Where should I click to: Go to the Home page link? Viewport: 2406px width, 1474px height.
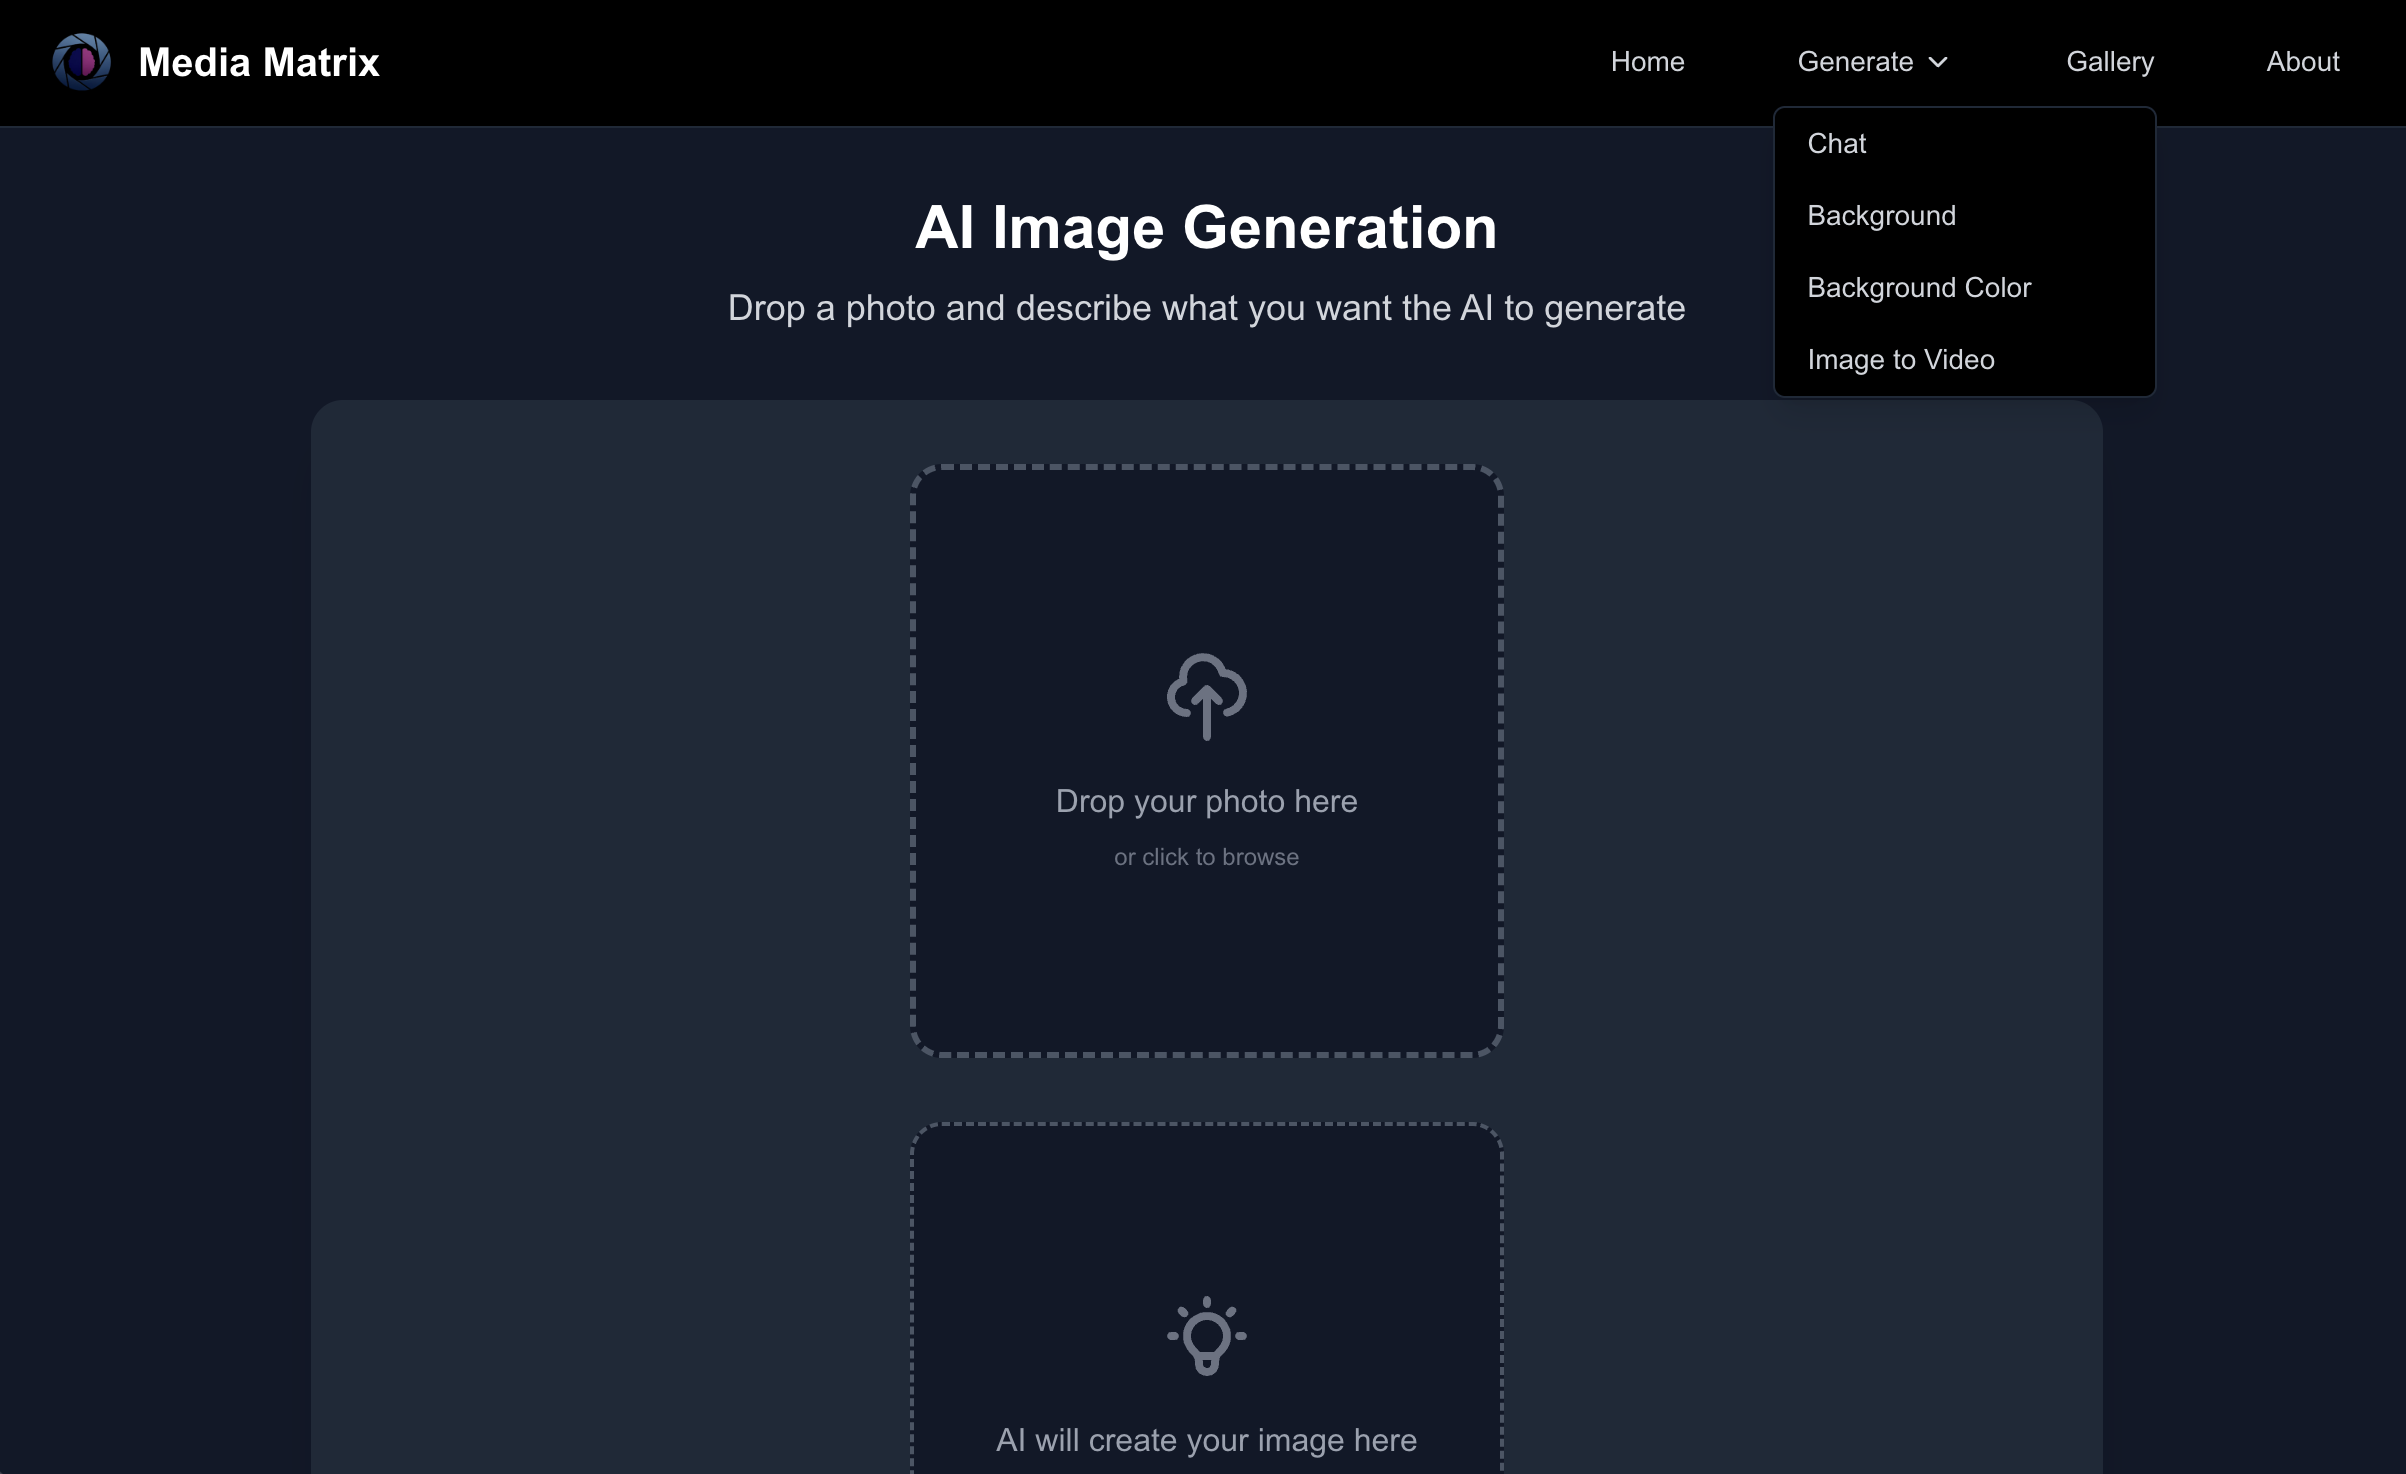pyautogui.click(x=1647, y=62)
